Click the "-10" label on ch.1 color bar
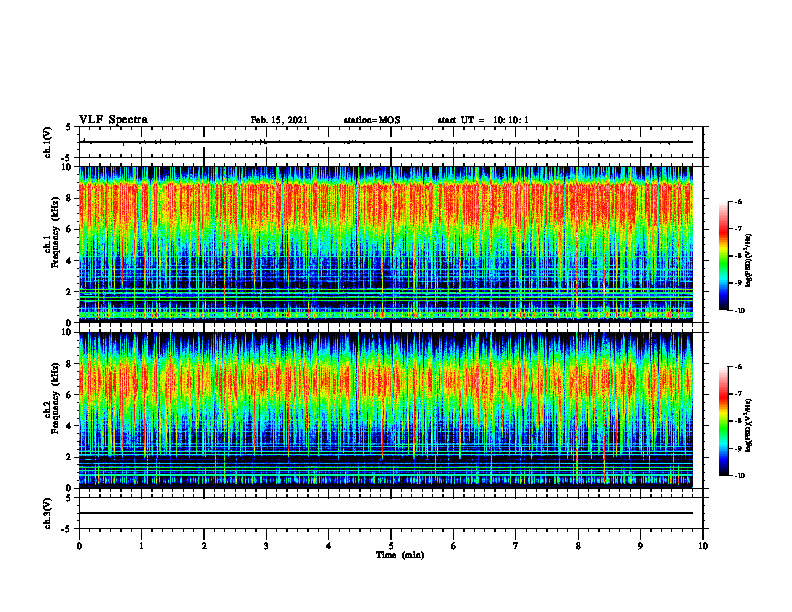Screen dimensions: 792x612 pos(740,311)
